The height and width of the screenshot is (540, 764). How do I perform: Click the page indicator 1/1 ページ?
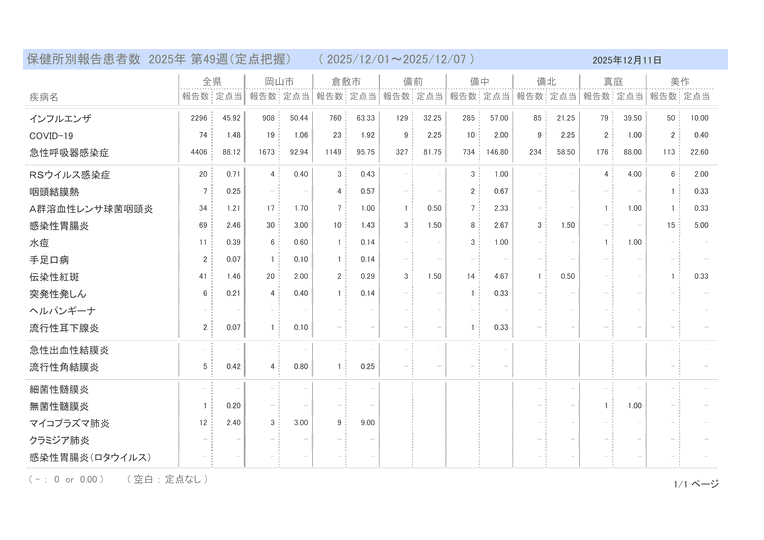point(696,484)
